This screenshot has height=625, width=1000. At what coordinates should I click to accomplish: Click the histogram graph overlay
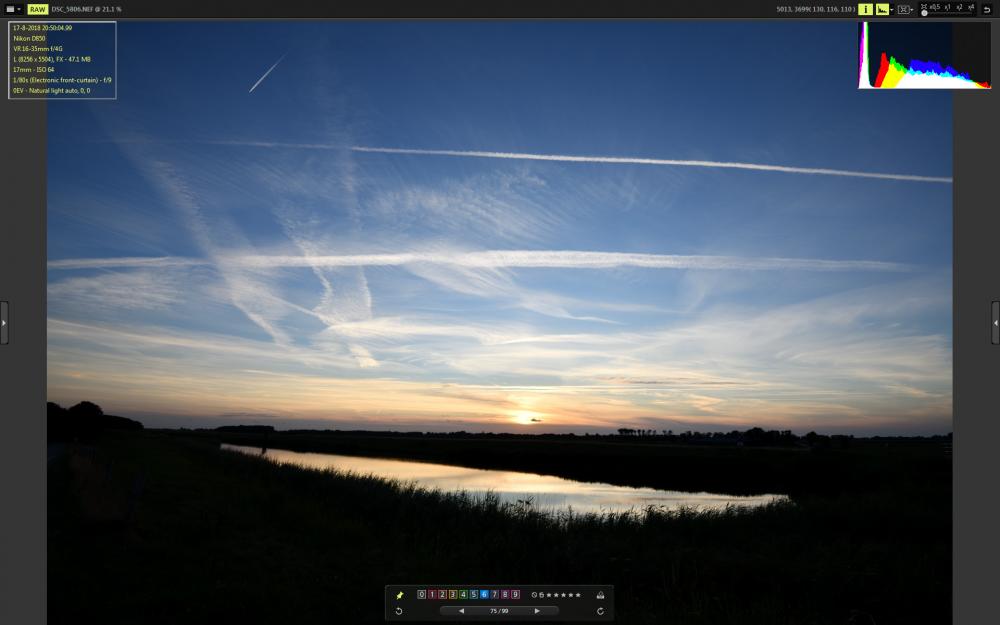pyautogui.click(x=924, y=55)
